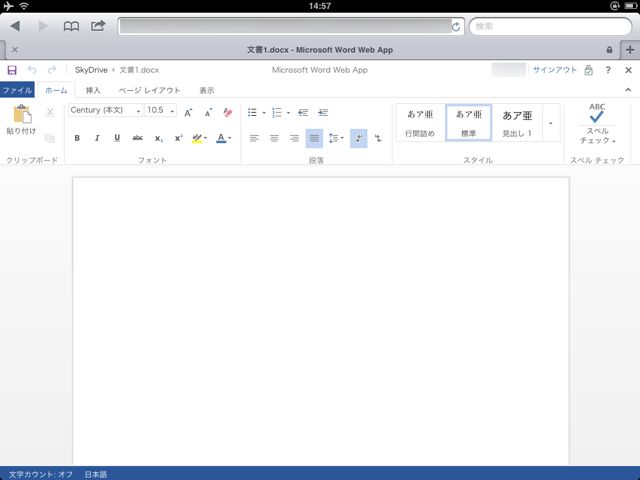Insert a numbered list
Screen dimensions: 640x480
pos(277,113)
